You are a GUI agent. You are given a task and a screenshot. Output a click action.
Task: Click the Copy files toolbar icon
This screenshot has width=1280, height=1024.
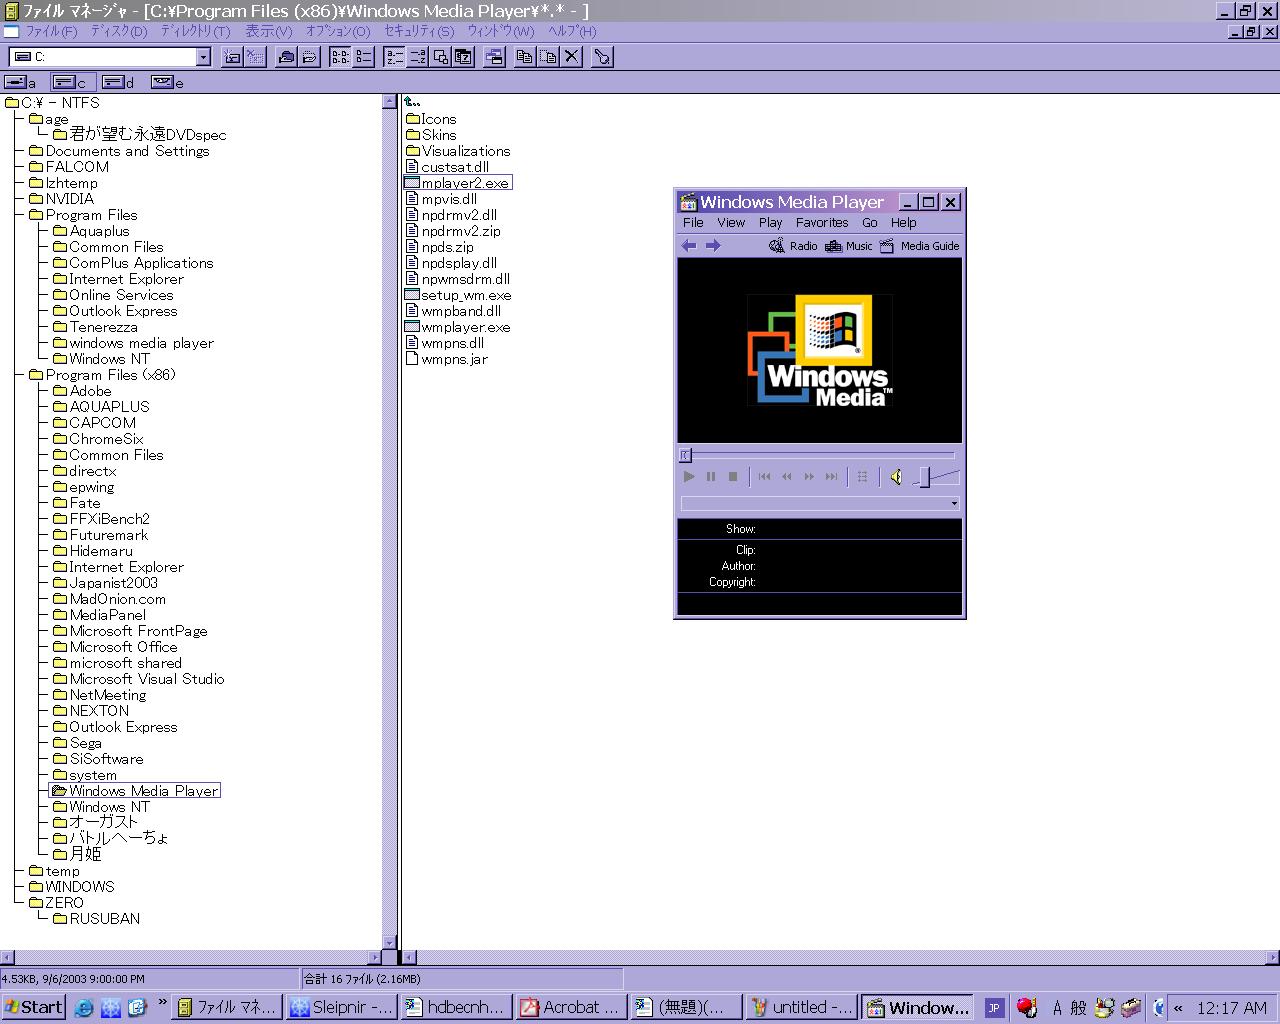pyautogui.click(x=525, y=57)
